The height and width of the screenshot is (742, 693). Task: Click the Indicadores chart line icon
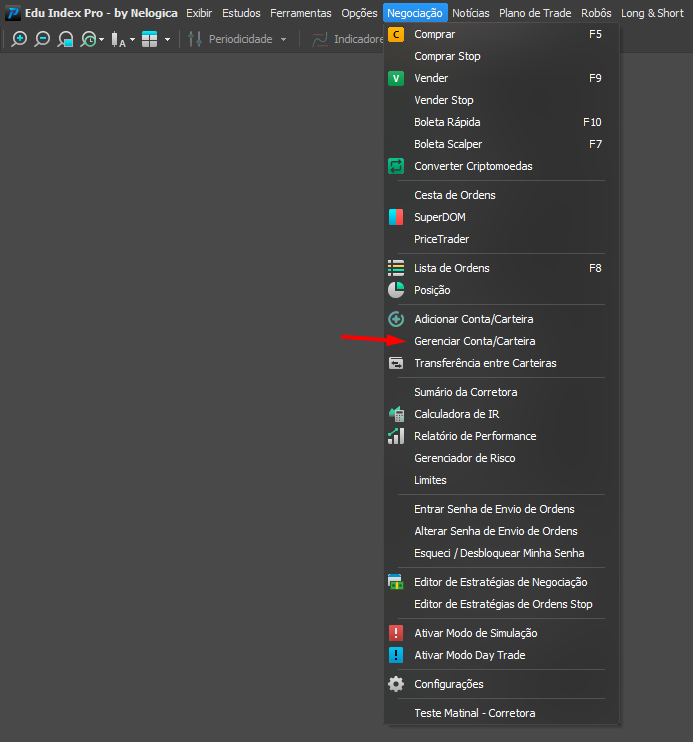[x=320, y=39]
